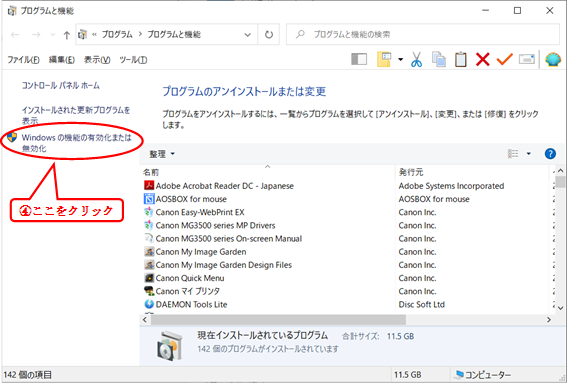567x383 pixels.
Task: Open the view options dropdown arrow
Action: point(528,154)
